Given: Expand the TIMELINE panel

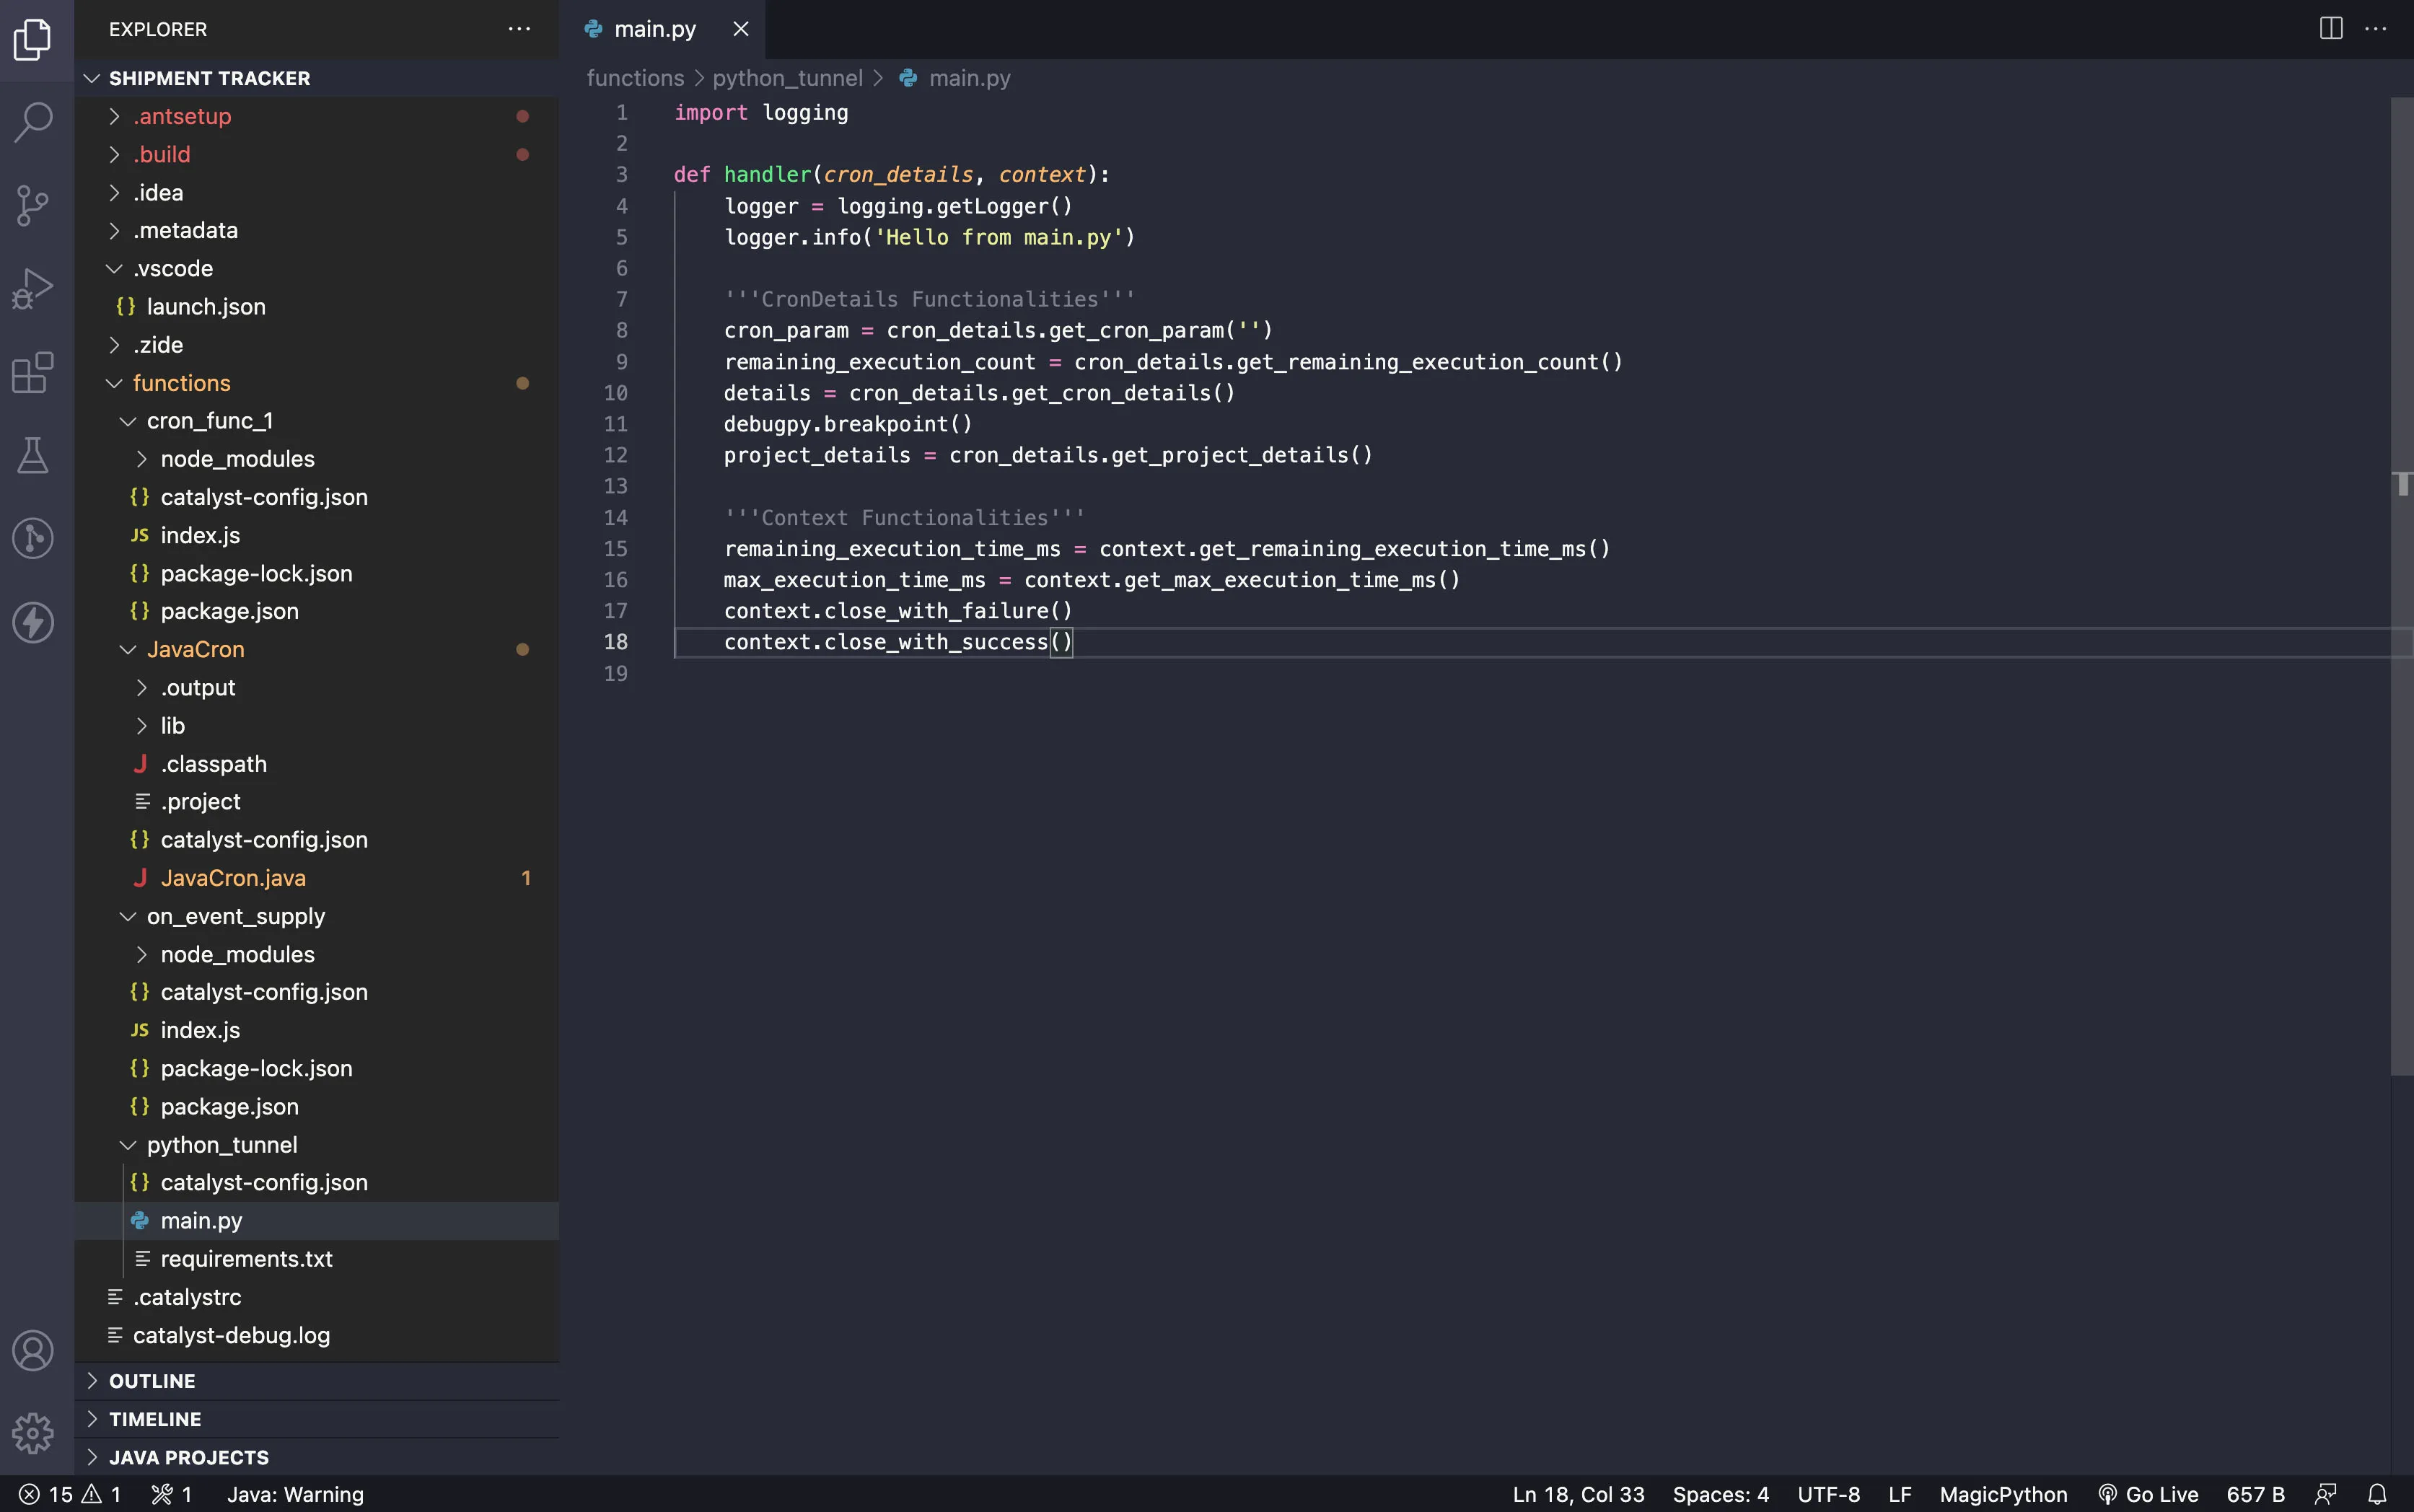Looking at the screenshot, I should [316, 1419].
